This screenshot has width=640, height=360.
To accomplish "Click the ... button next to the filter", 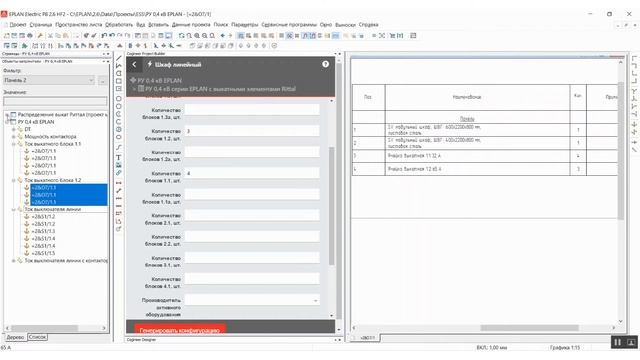I will [x=102, y=80].
